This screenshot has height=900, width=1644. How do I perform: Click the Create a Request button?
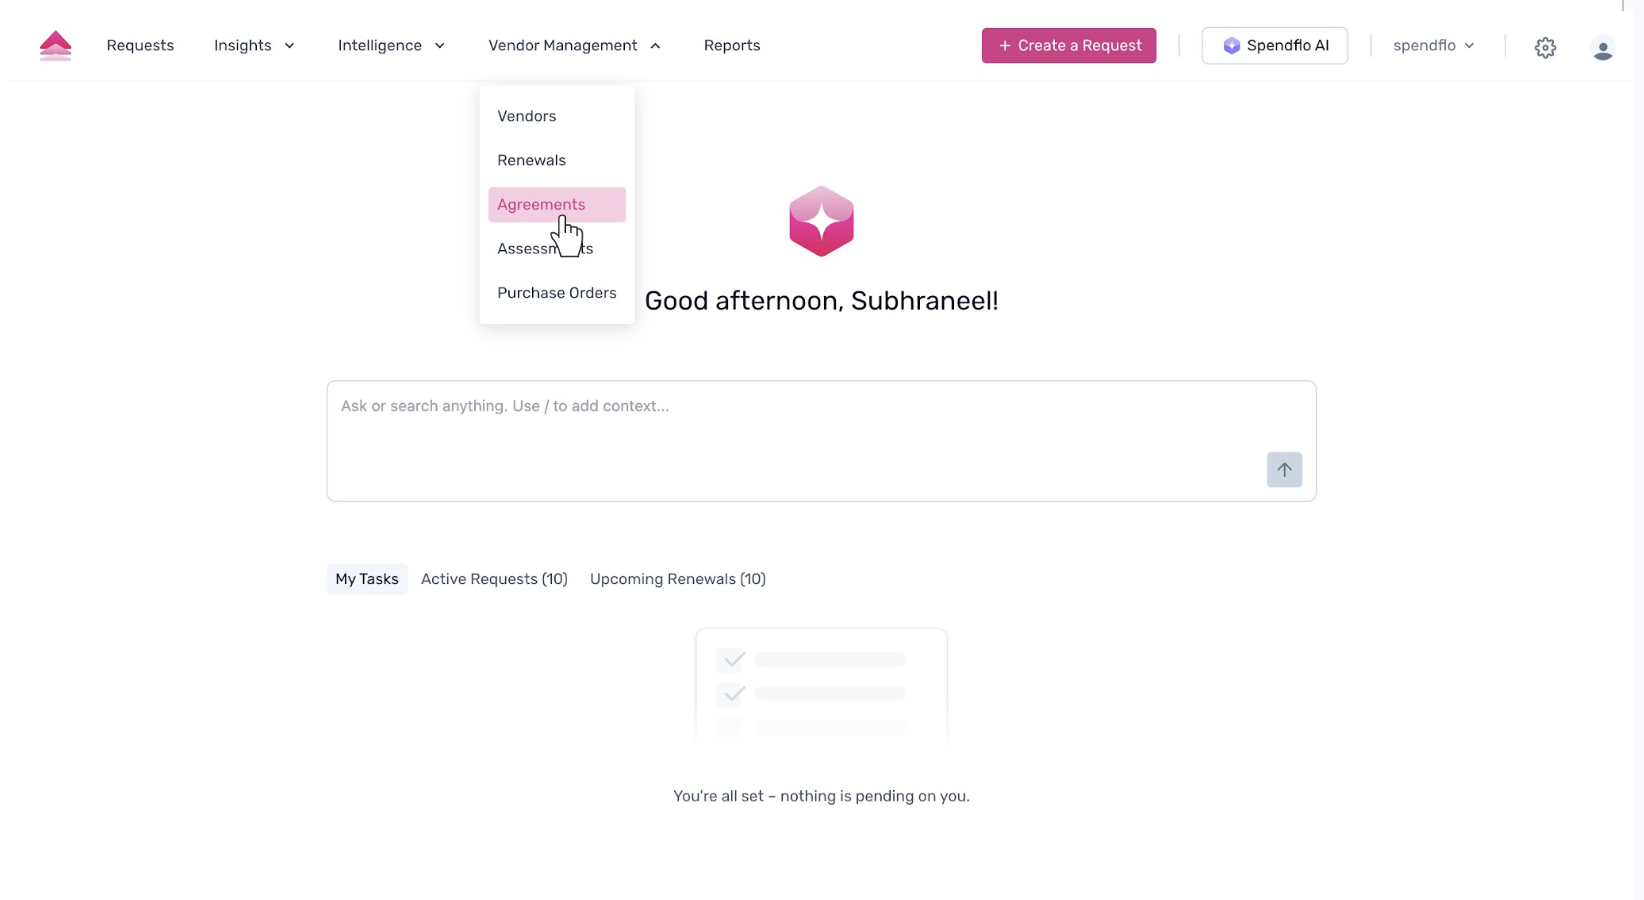[x=1068, y=46]
